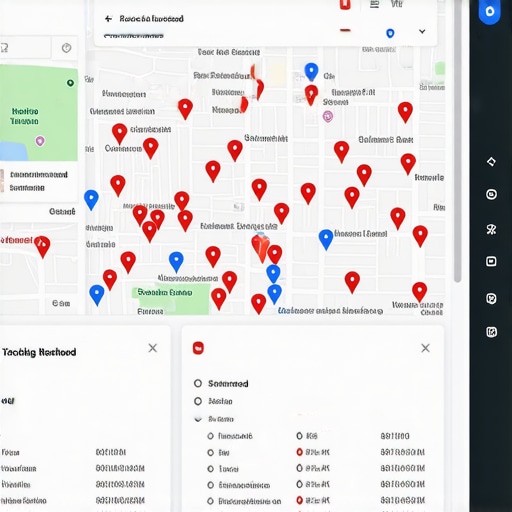
Task: Click the rounded-square icon below the scissors-like sidebar icon
Action: [x=491, y=261]
